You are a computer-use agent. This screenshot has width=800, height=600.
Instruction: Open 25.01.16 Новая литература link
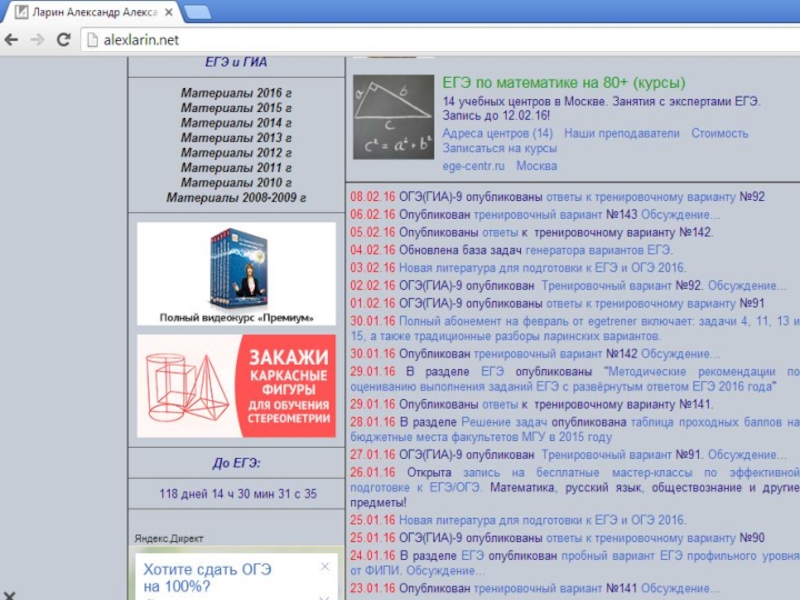[x=542, y=520]
